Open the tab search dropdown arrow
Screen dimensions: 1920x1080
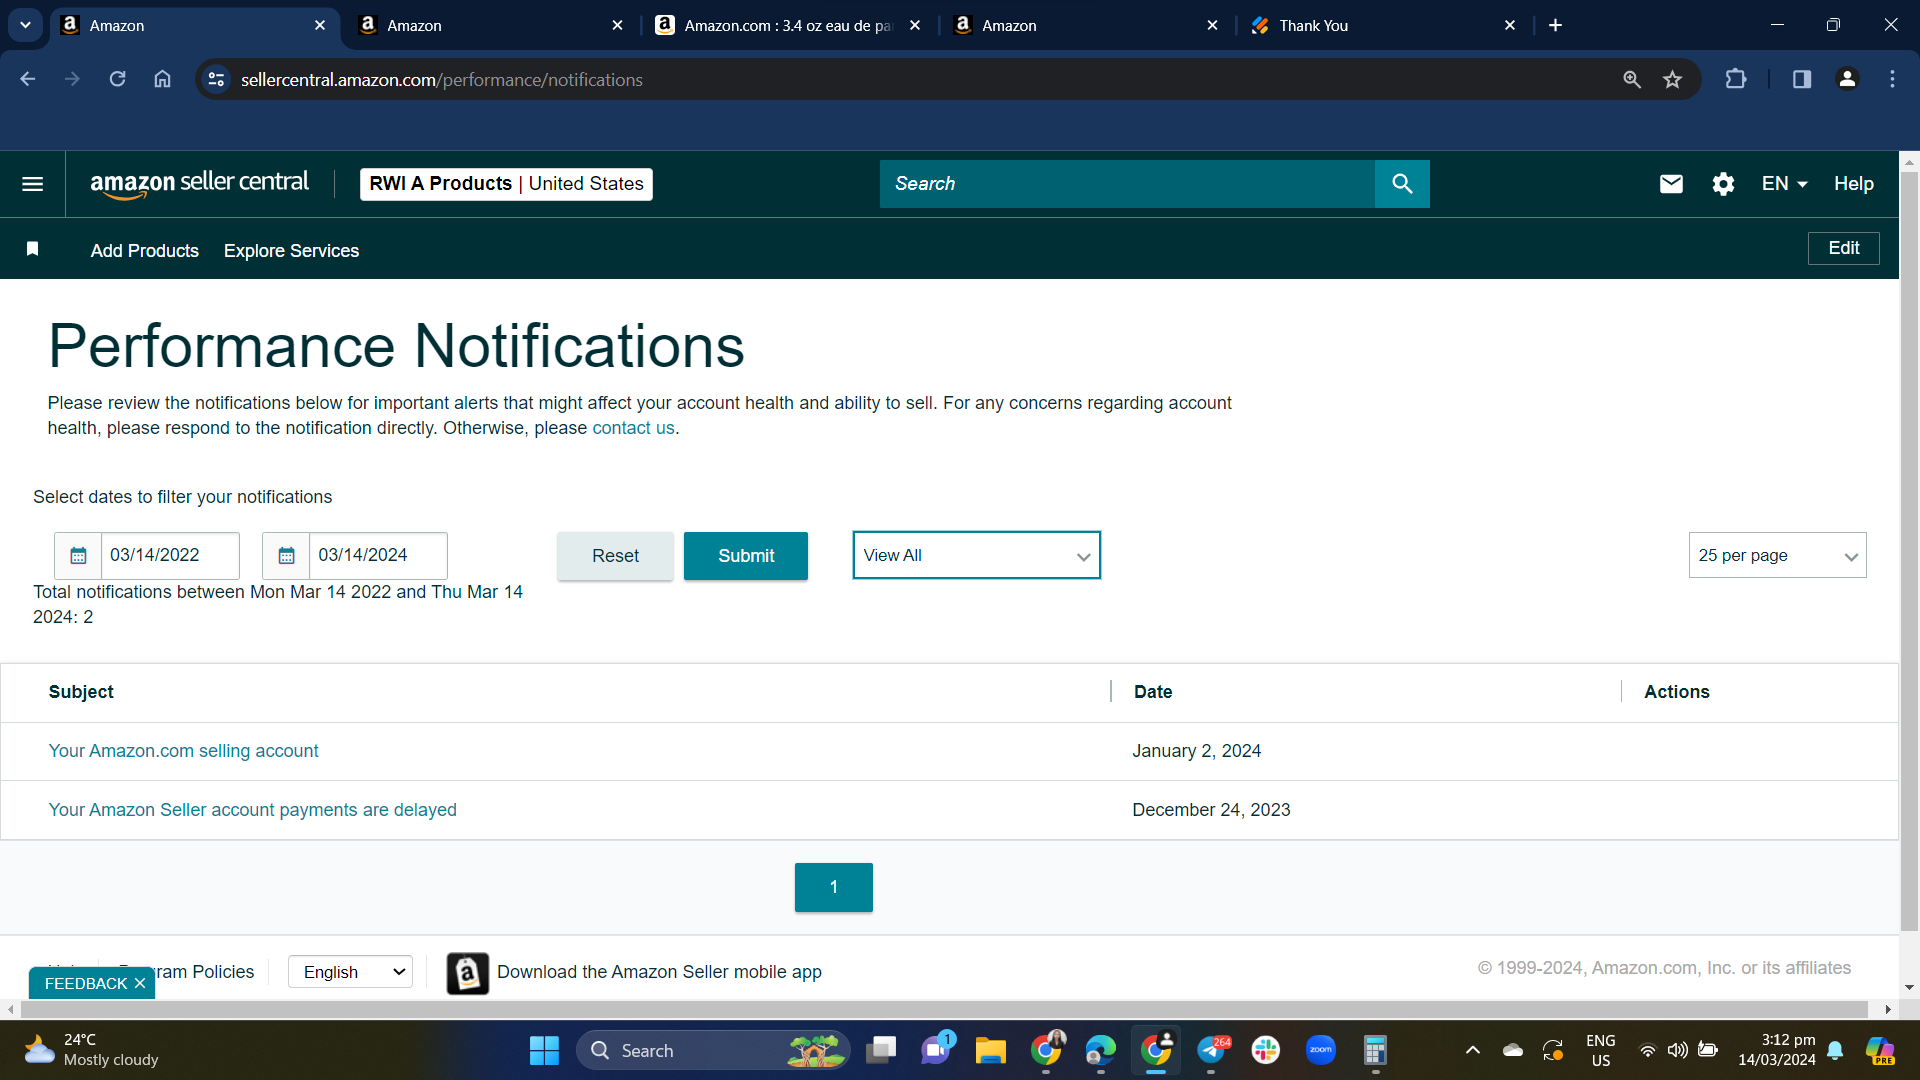25,25
